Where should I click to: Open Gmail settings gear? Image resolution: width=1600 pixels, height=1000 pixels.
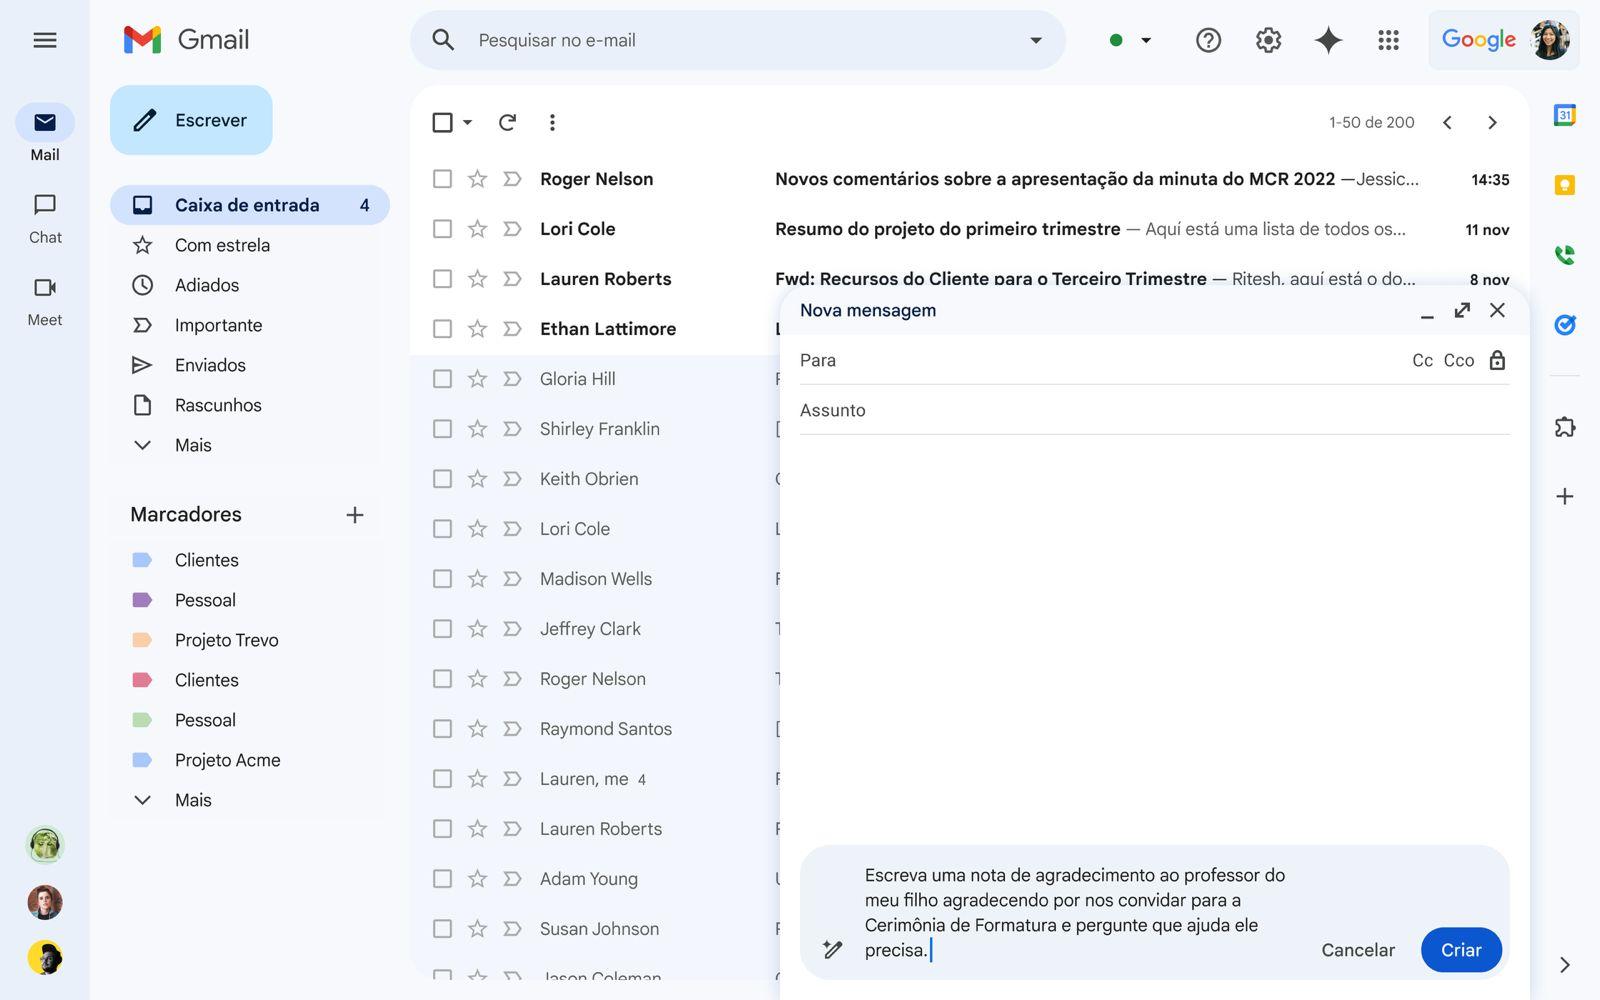1267,40
